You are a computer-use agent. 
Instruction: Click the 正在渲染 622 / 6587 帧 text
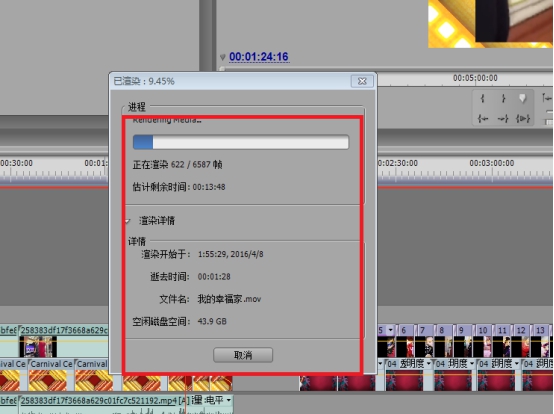click(x=177, y=165)
